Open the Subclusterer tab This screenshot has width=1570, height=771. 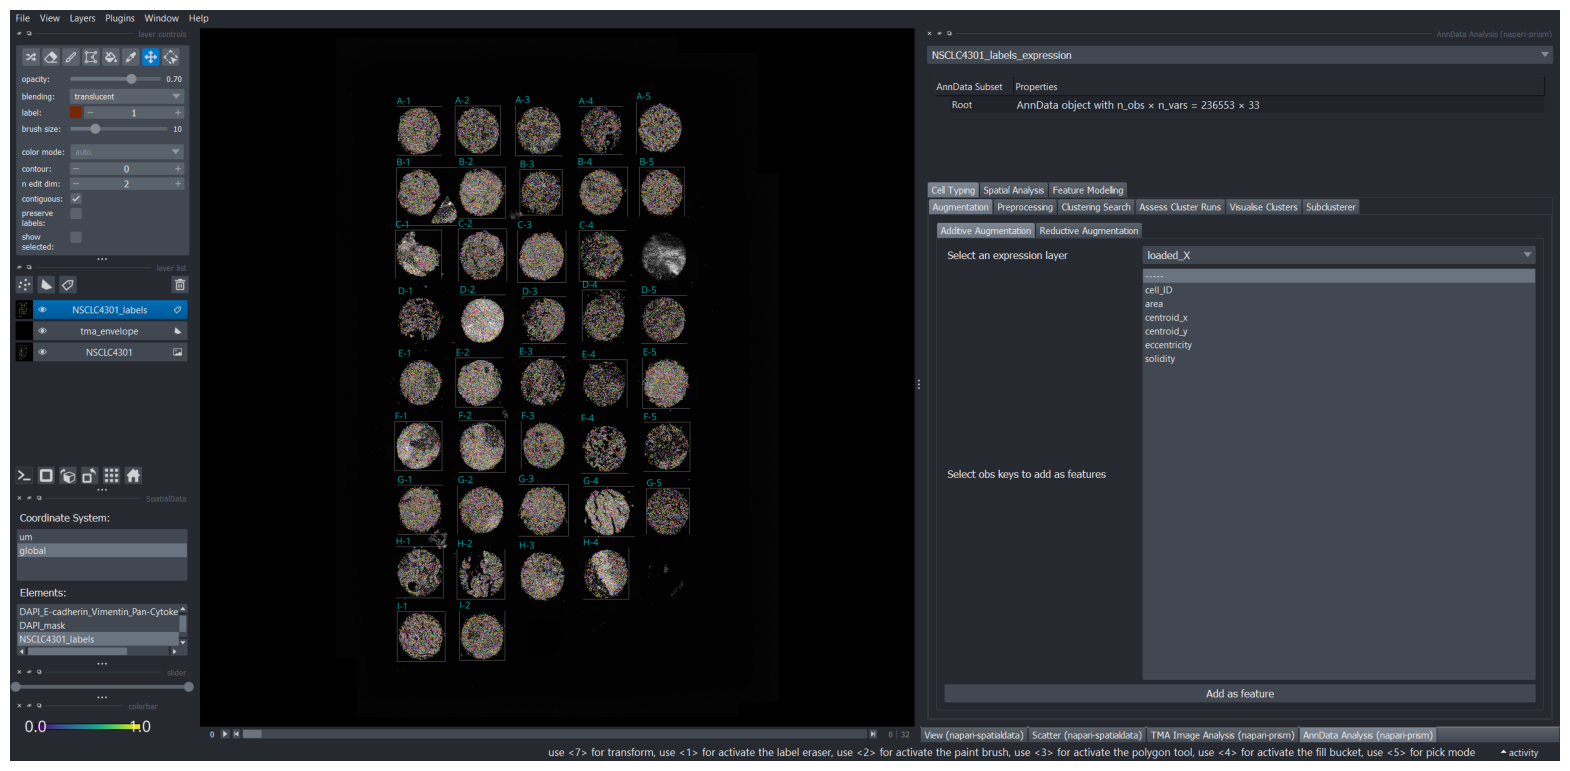1331,207
